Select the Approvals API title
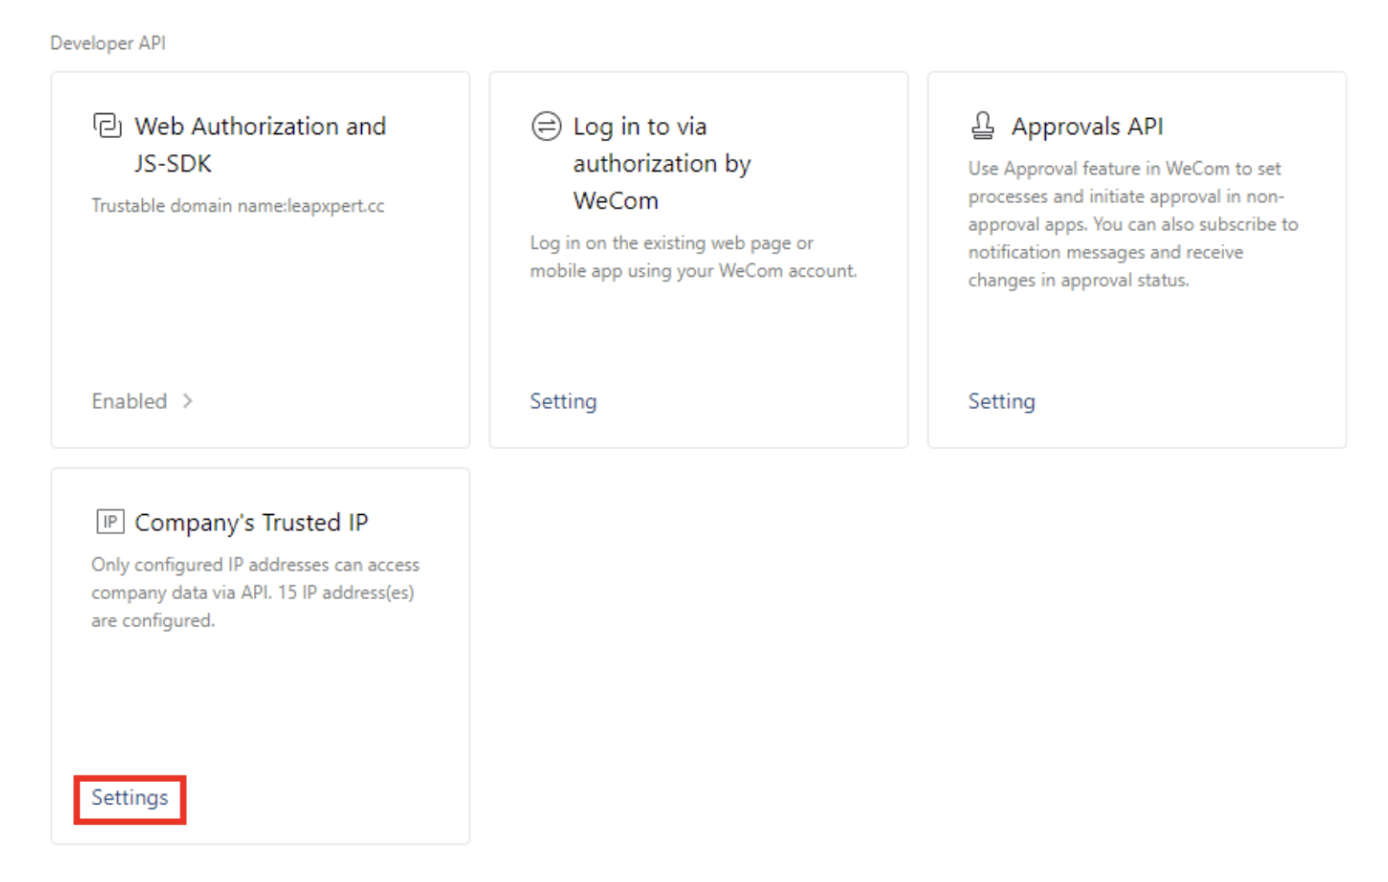 point(1087,126)
